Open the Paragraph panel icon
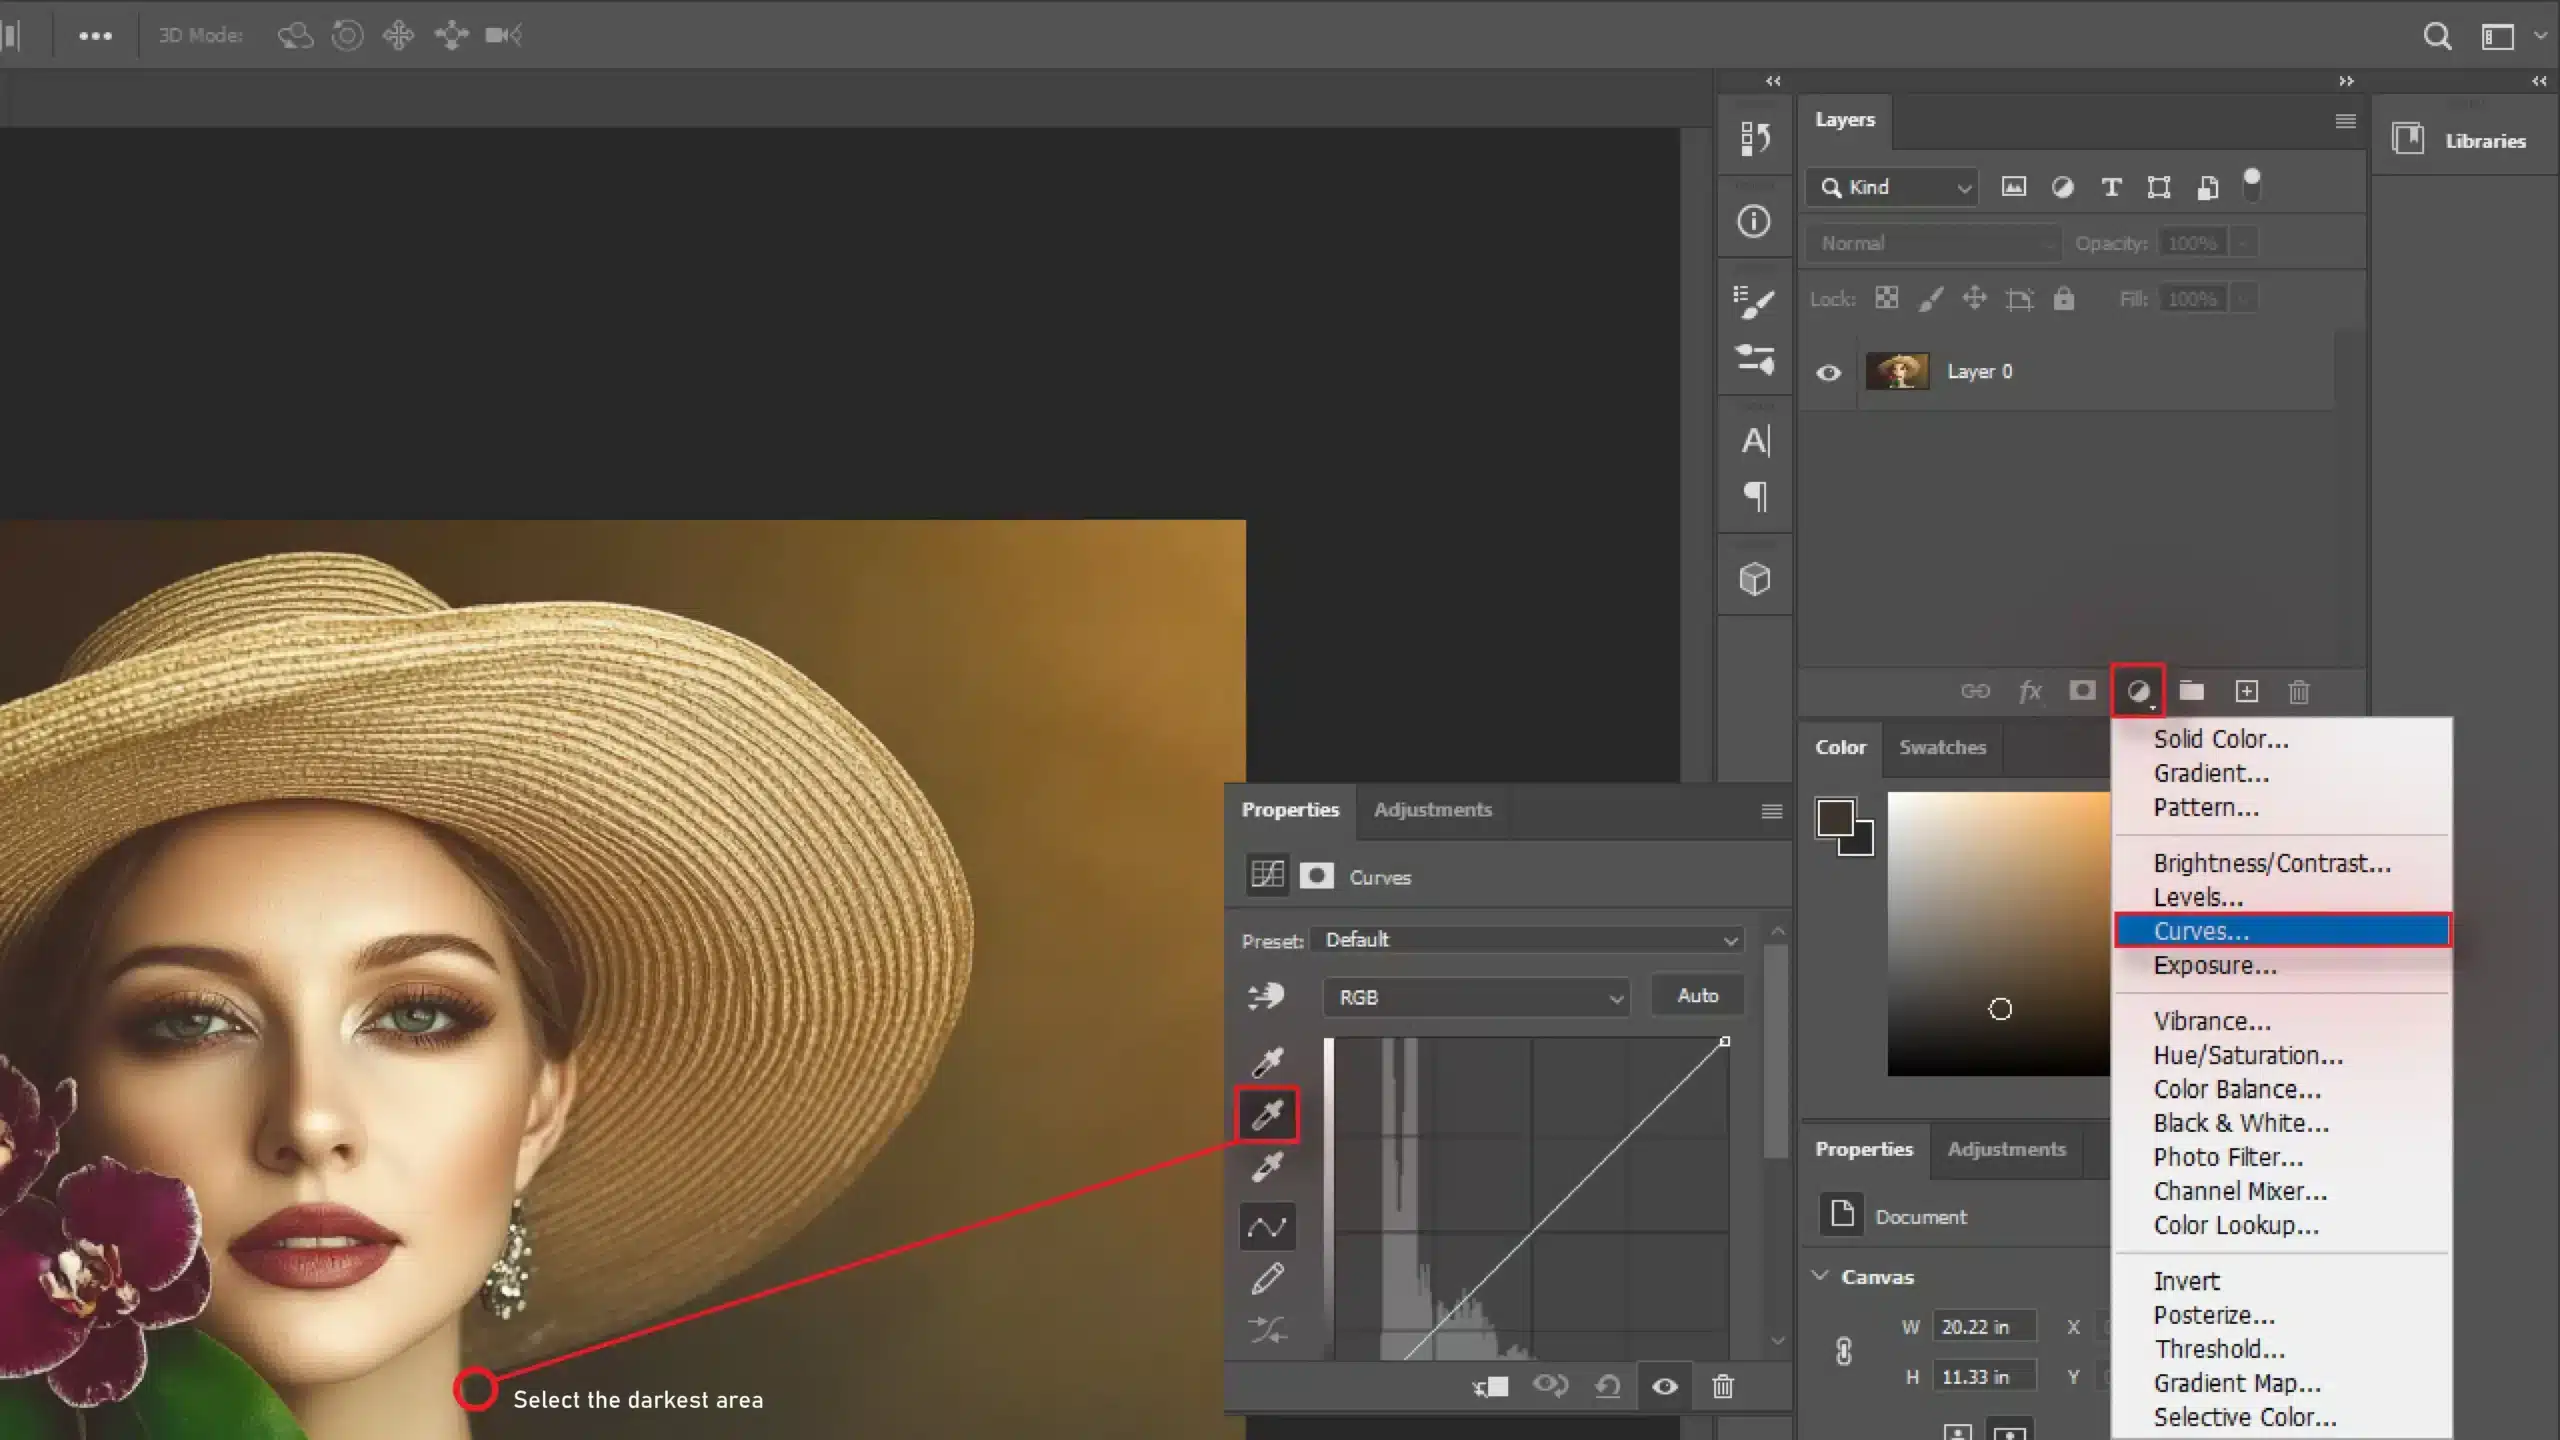 (1756, 497)
